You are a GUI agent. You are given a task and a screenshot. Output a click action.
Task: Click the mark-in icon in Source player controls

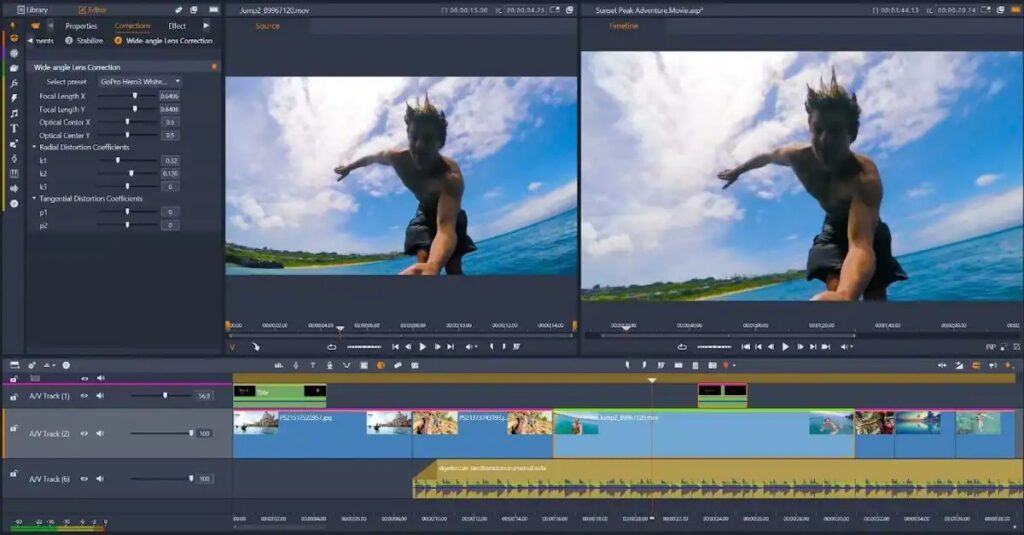491,347
